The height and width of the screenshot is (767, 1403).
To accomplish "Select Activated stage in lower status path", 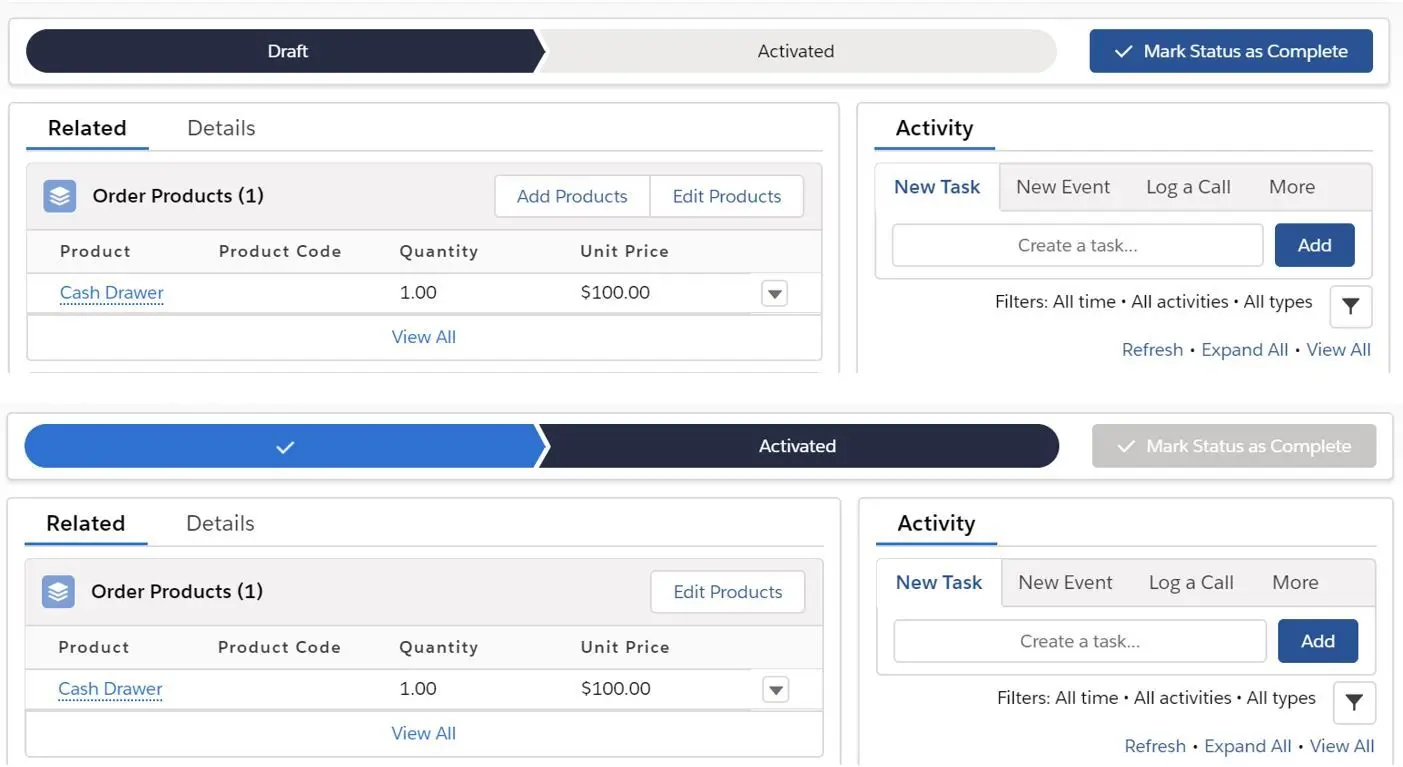I will [x=797, y=446].
